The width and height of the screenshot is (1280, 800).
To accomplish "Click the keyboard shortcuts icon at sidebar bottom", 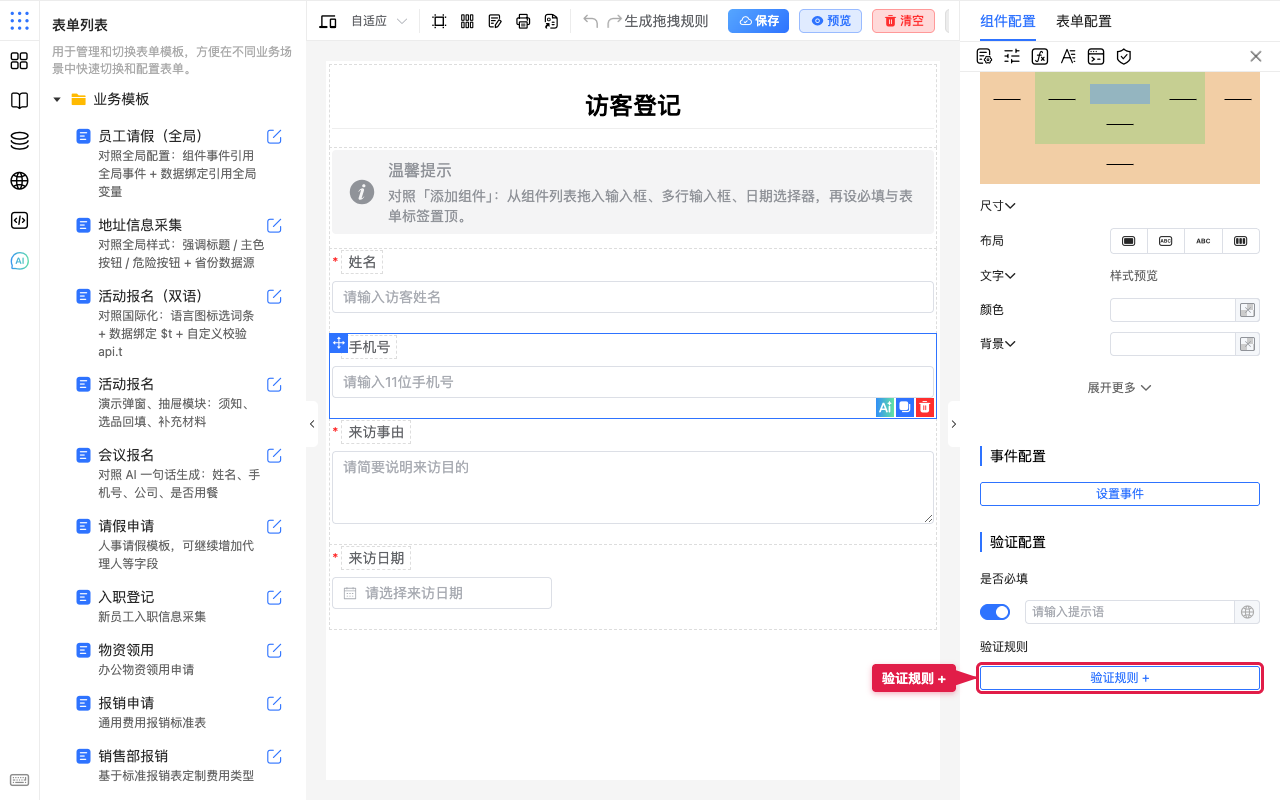I will [x=19, y=780].
